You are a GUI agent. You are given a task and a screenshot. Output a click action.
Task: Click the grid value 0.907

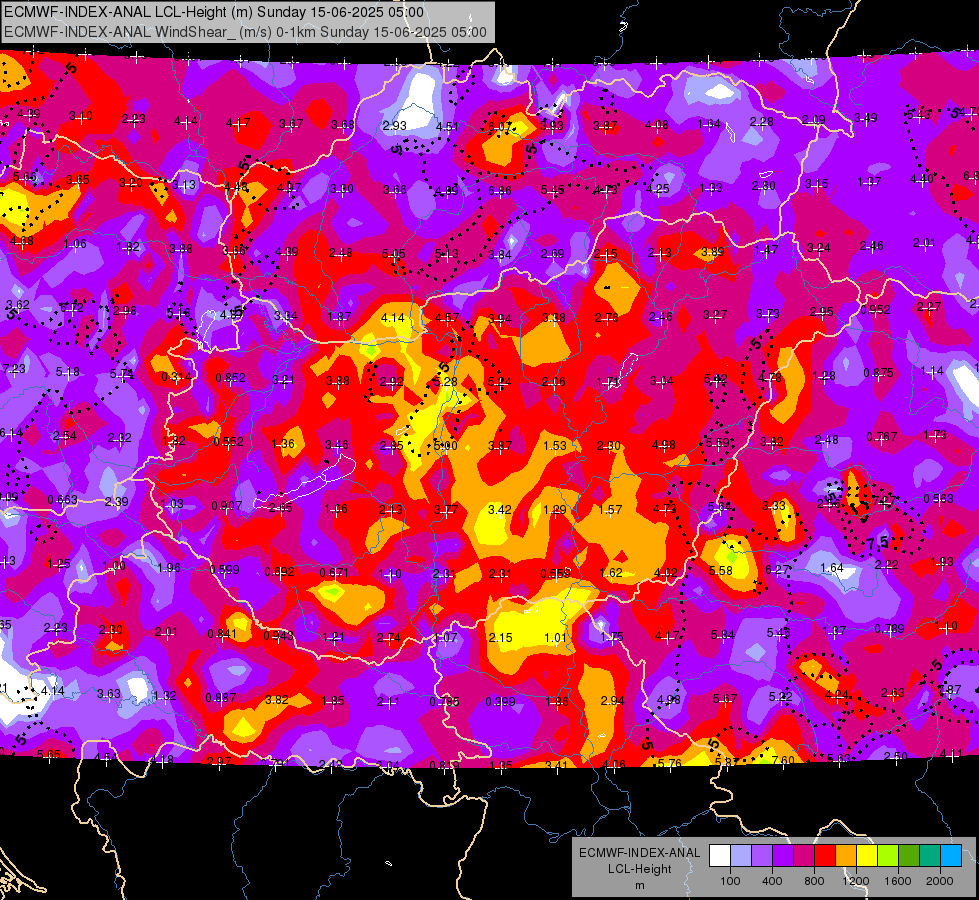pyautogui.click(x=227, y=505)
